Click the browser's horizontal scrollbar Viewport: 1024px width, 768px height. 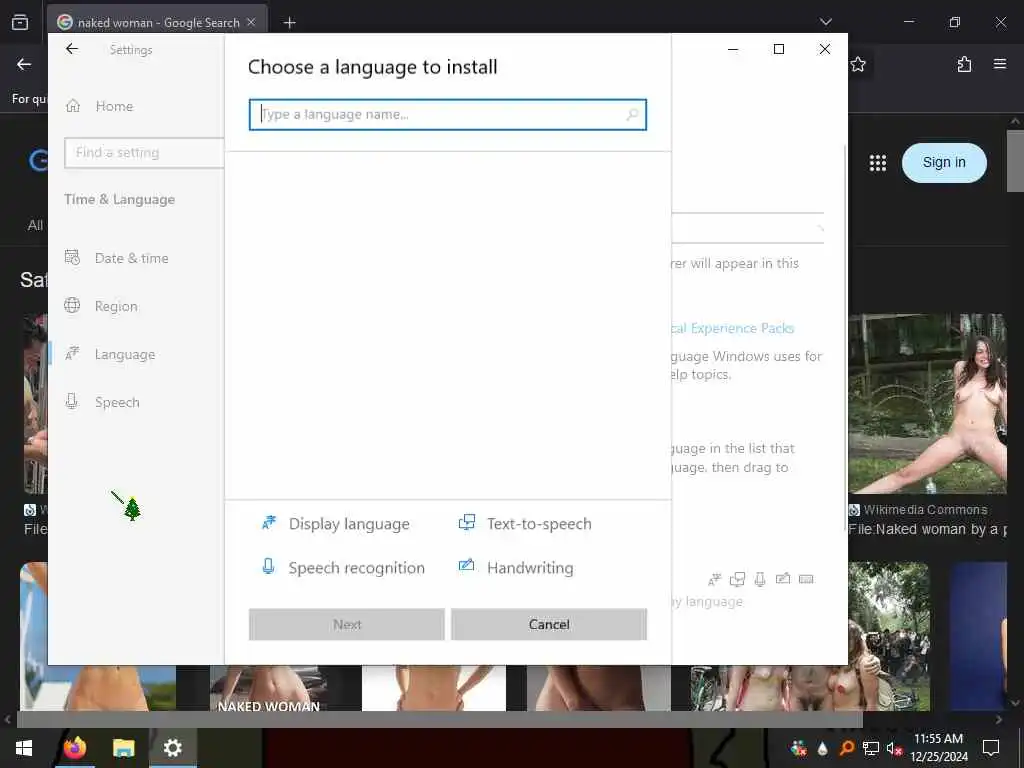439,720
